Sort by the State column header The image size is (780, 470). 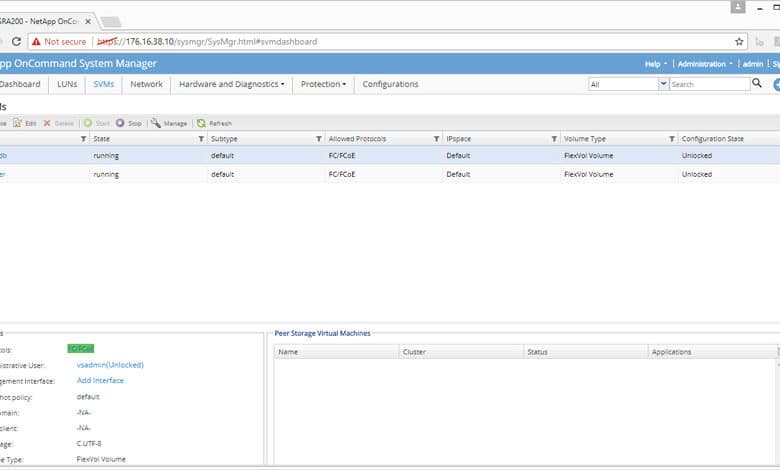point(101,139)
